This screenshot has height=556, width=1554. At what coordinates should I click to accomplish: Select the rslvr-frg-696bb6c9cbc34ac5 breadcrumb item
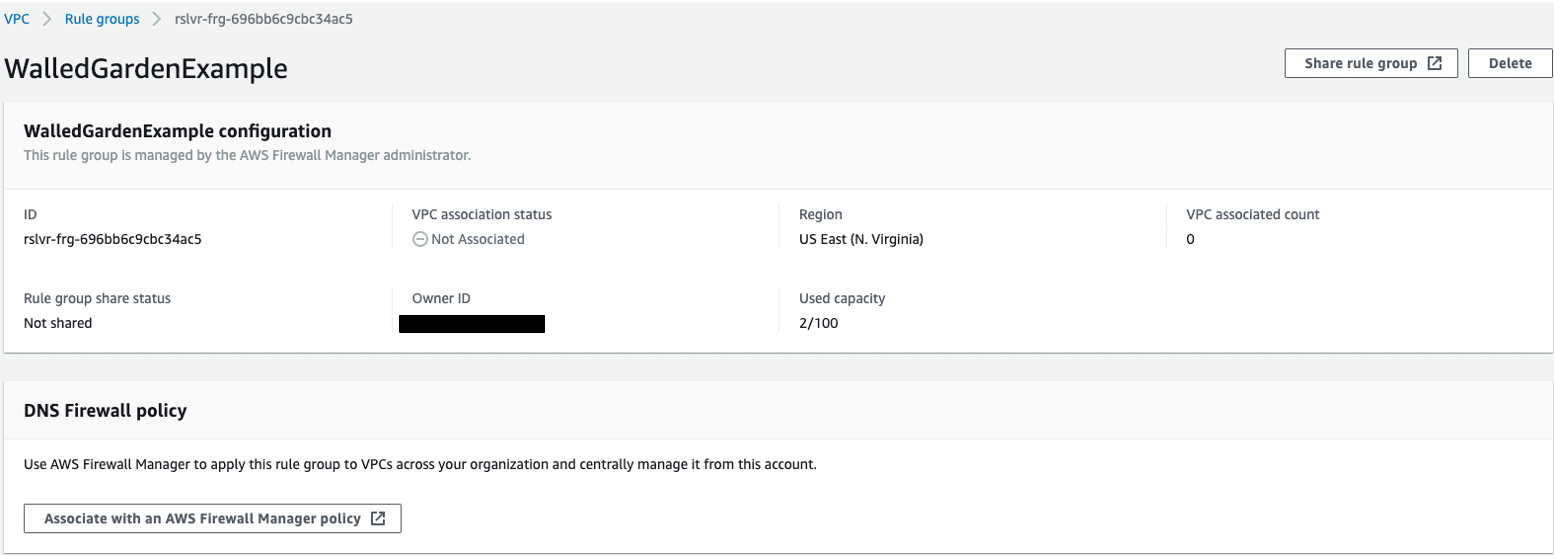[262, 19]
